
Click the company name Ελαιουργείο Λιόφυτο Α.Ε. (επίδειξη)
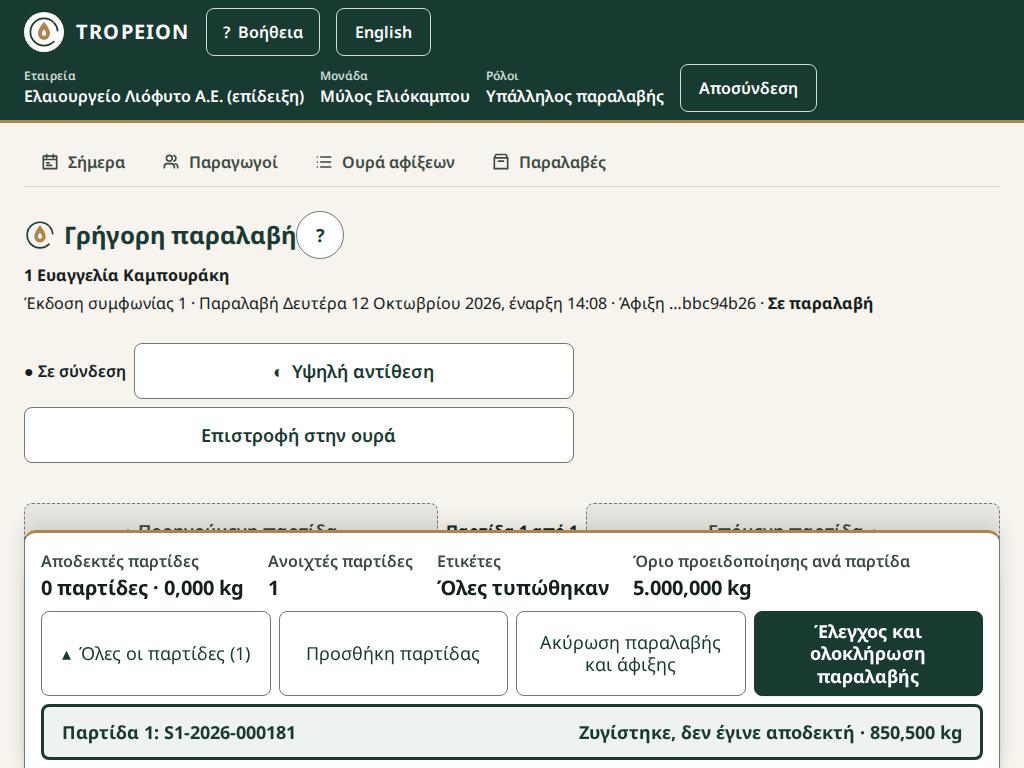(x=165, y=97)
